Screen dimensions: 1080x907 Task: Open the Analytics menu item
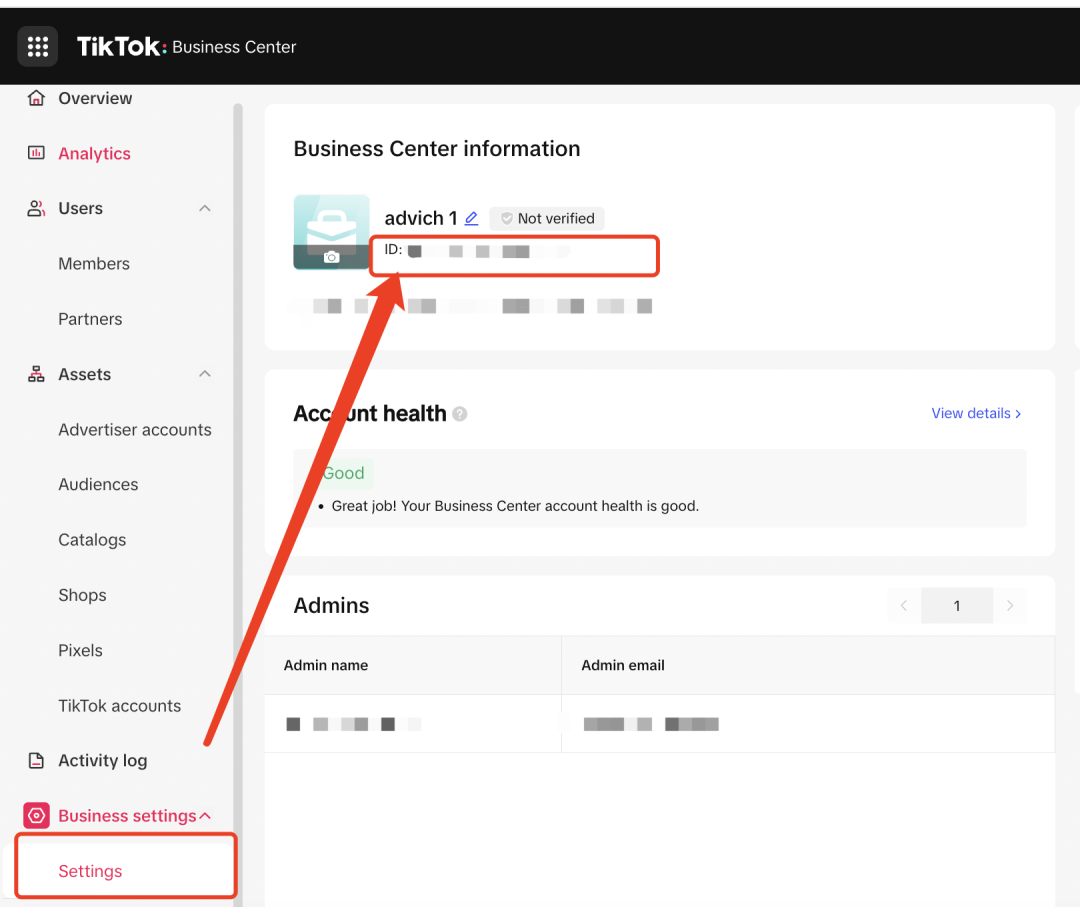tap(94, 153)
